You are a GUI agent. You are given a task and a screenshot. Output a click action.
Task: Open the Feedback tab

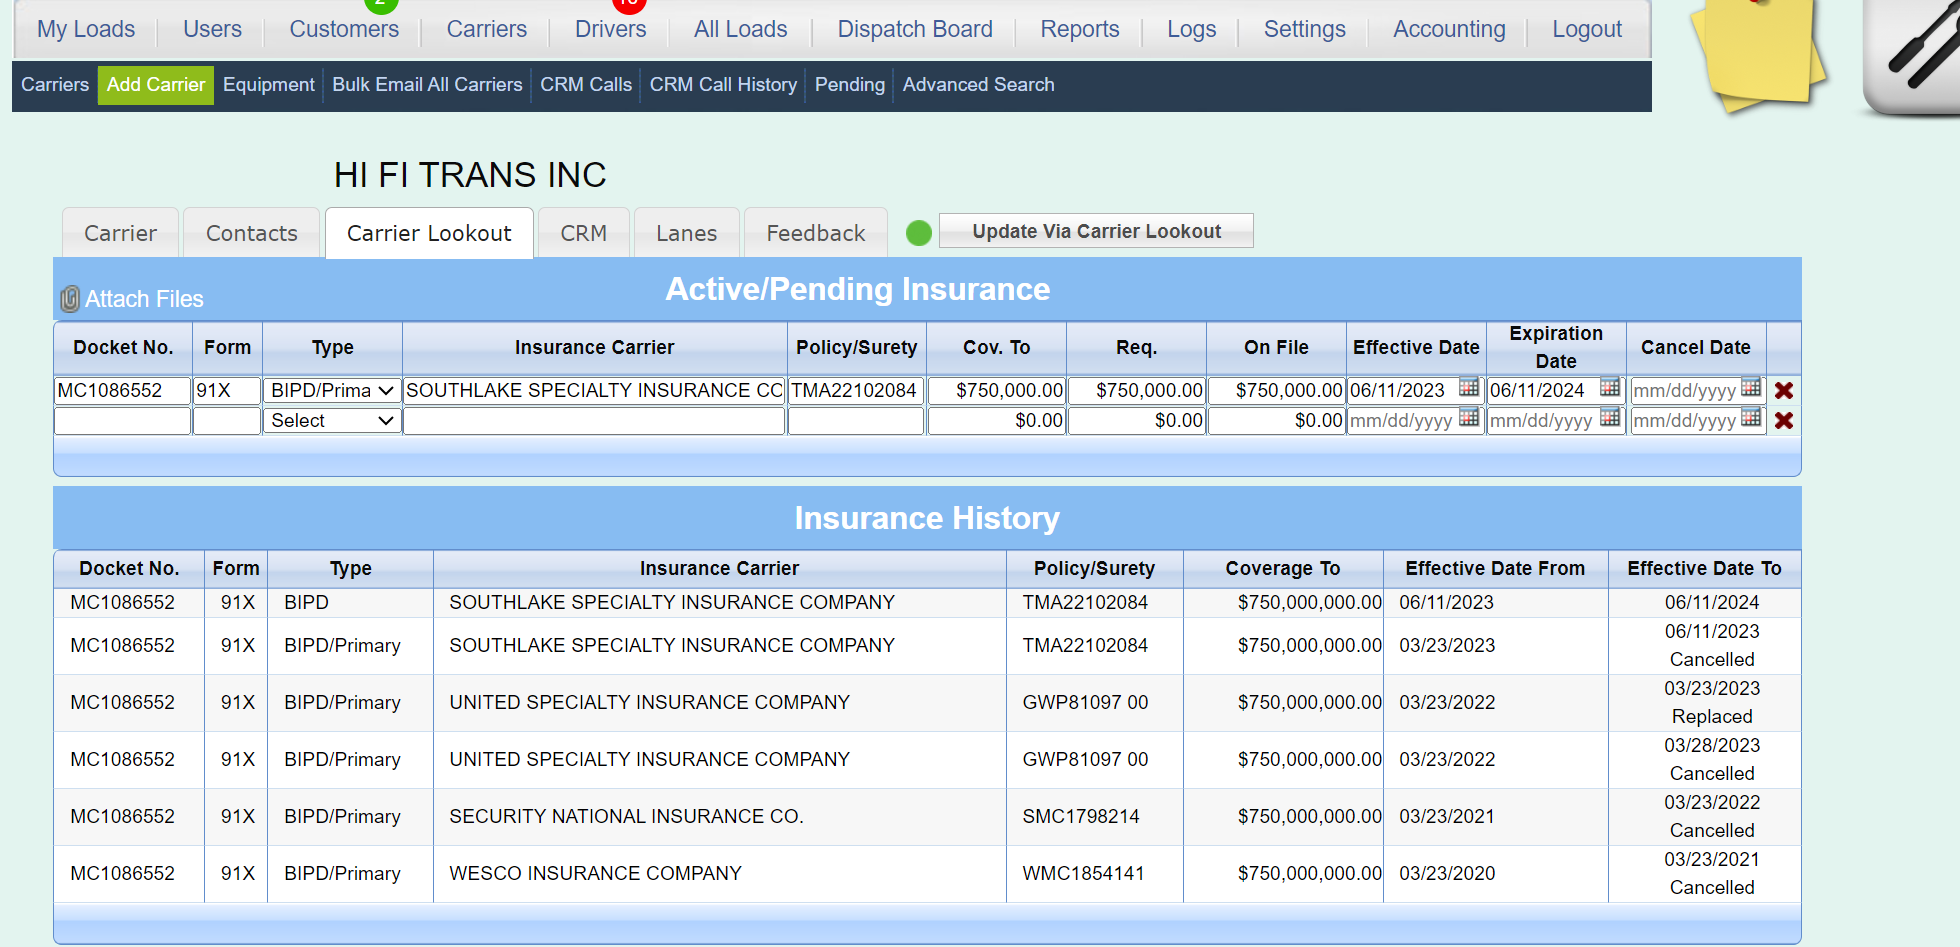[x=816, y=233]
